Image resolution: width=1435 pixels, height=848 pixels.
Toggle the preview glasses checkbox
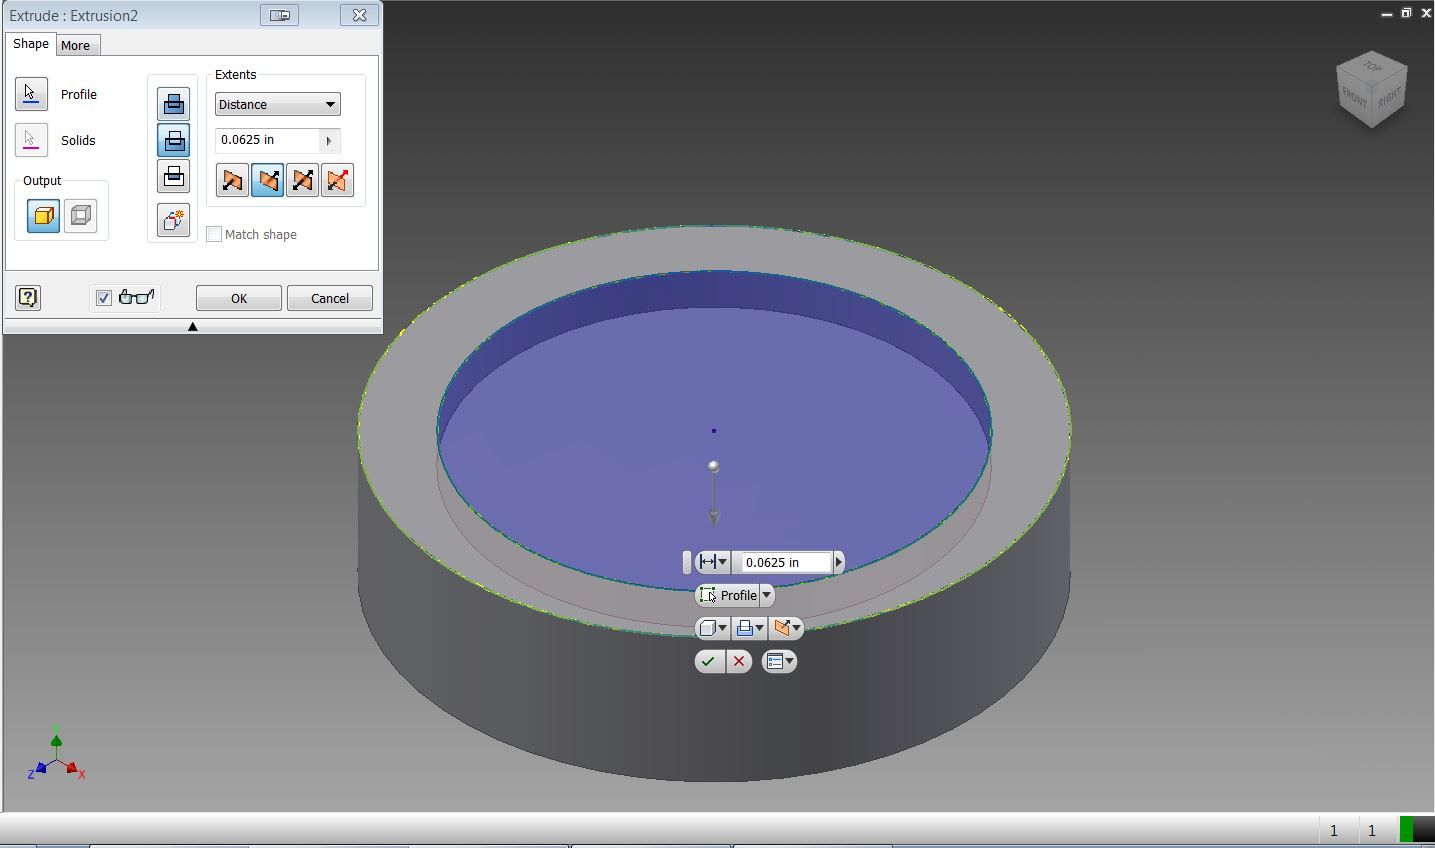[x=104, y=297]
